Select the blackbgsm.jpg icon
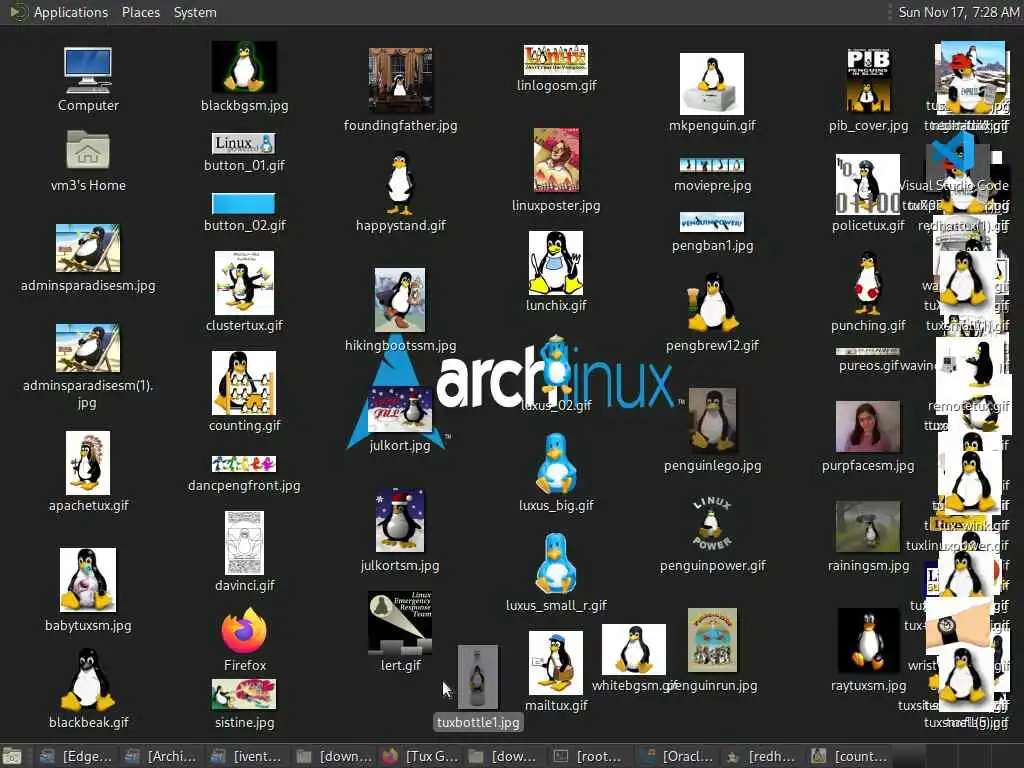The image size is (1024, 768). click(x=244, y=67)
